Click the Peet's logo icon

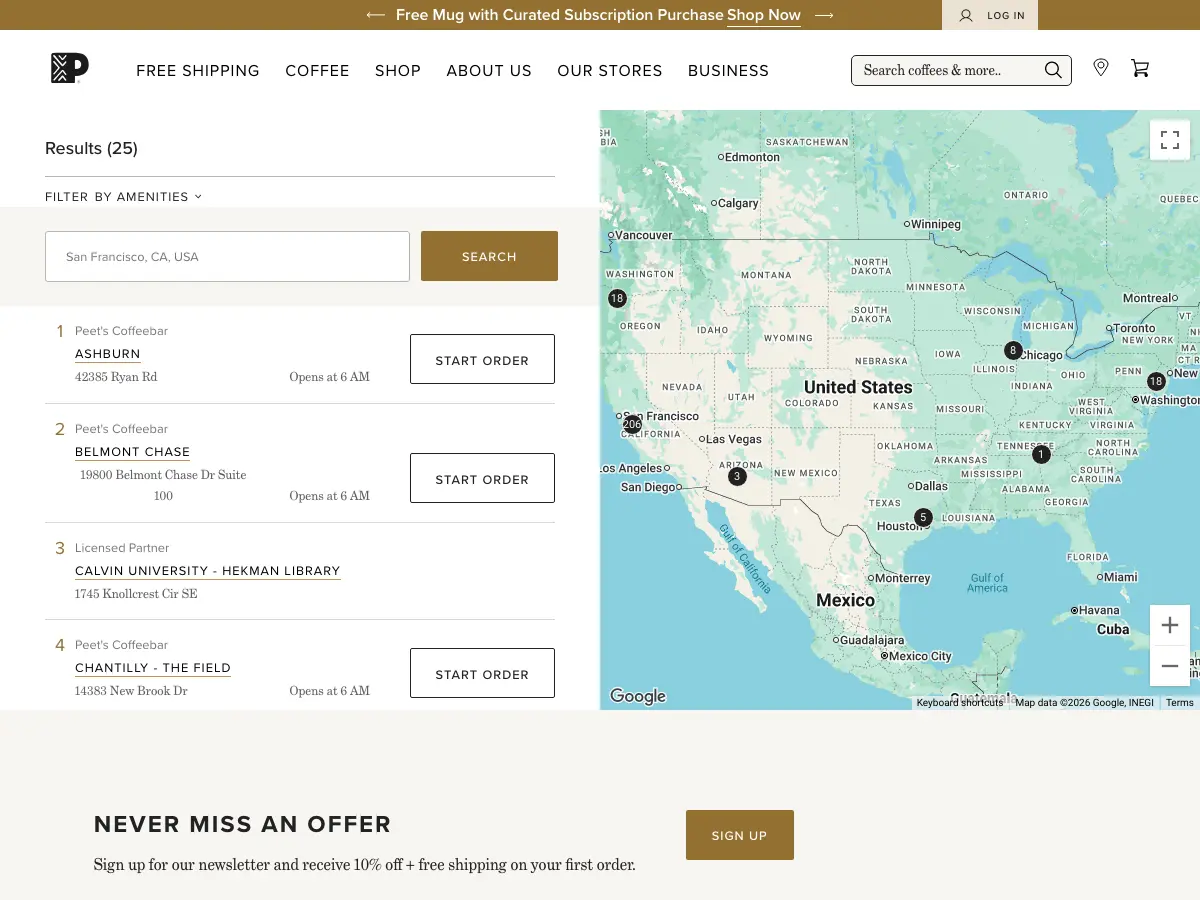pos(70,68)
